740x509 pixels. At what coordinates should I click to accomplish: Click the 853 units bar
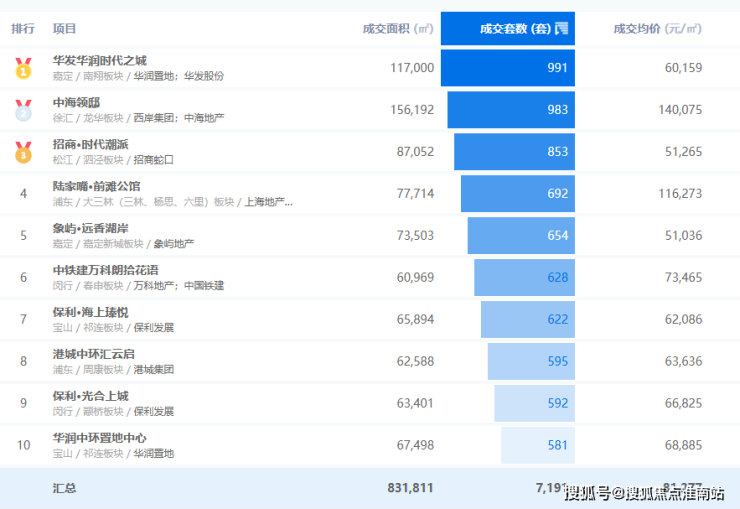click(x=514, y=152)
